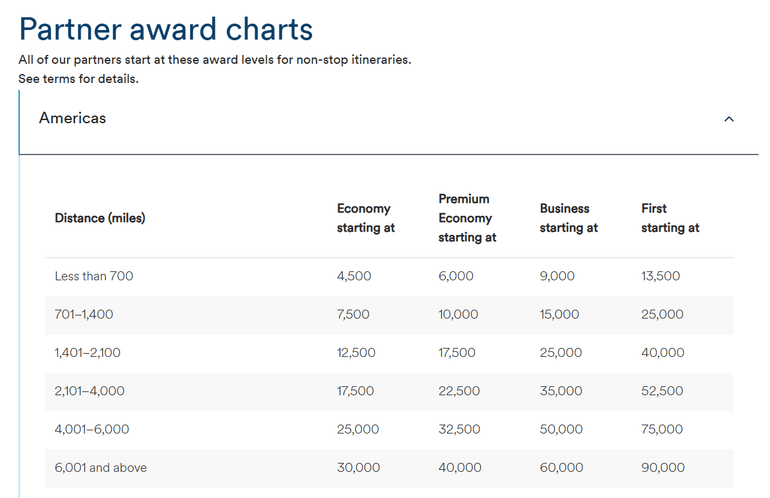Click the 4,001–6,000 distance row label

(92, 429)
